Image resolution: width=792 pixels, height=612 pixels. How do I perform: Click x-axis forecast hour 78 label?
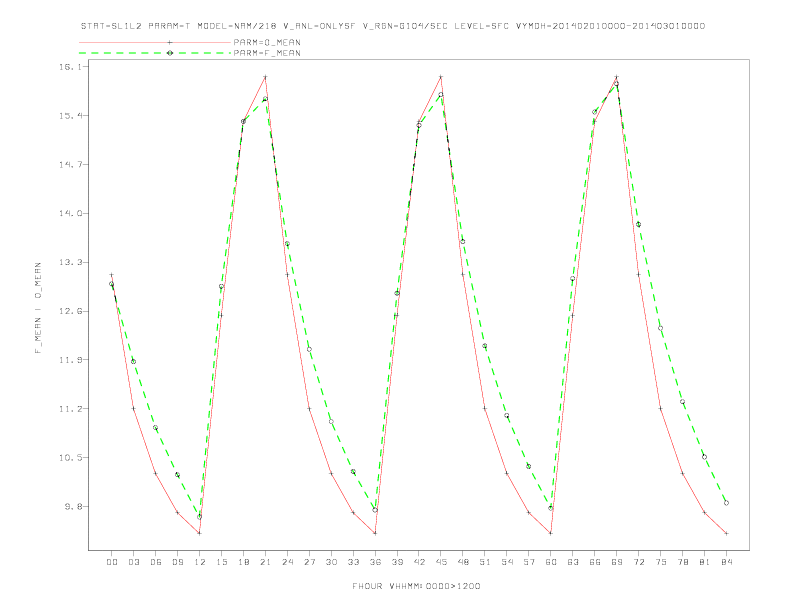(x=682, y=562)
